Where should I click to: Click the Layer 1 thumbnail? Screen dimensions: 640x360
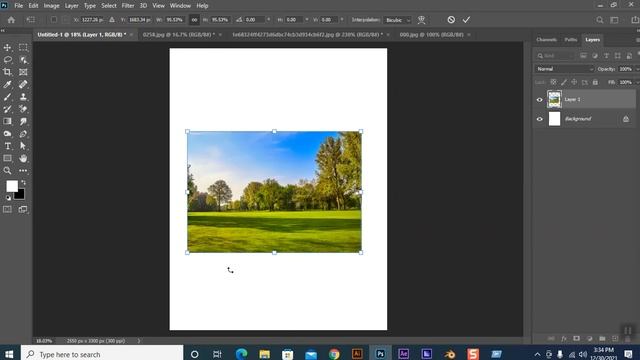(554, 100)
